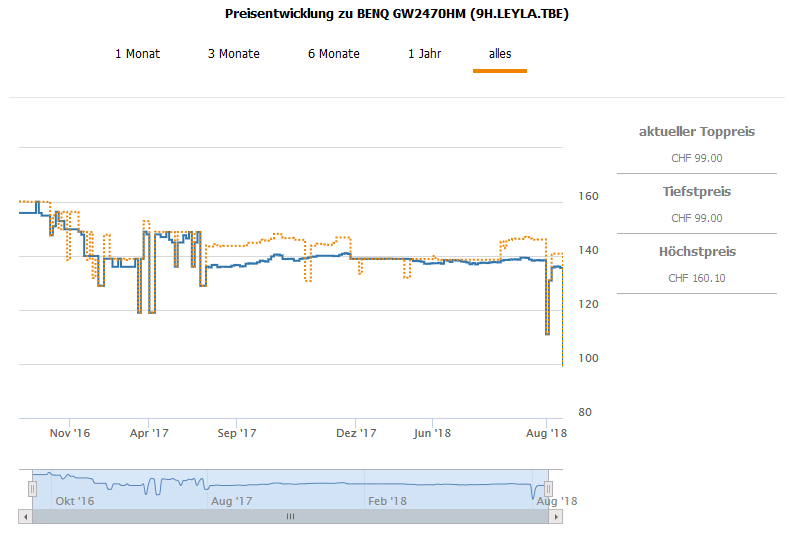Viewport: 789px width, 535px height.
Task: Click the Dez '17 x-axis label
Action: pyautogui.click(x=356, y=433)
